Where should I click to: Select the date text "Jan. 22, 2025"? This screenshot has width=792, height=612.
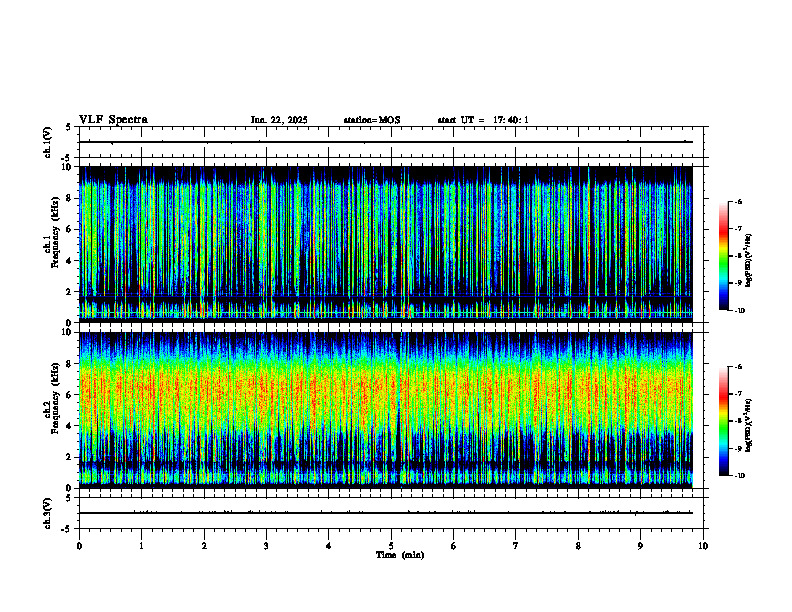coord(279,120)
